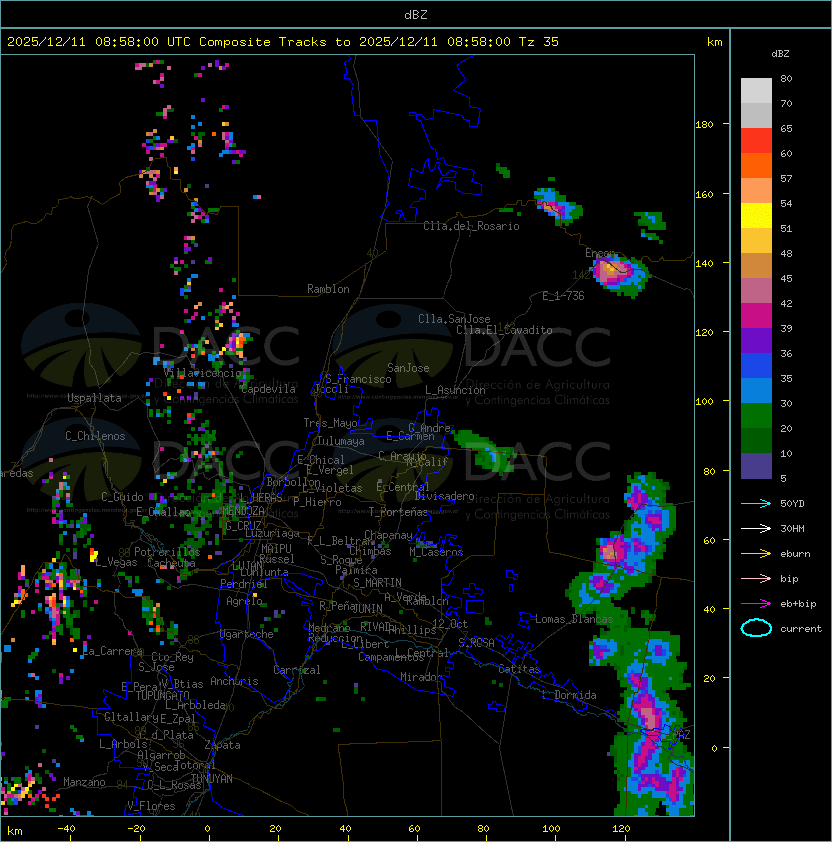Click the cyan 50YD arrow in legend
Image resolution: width=832 pixels, height=842 pixels.
click(x=756, y=504)
